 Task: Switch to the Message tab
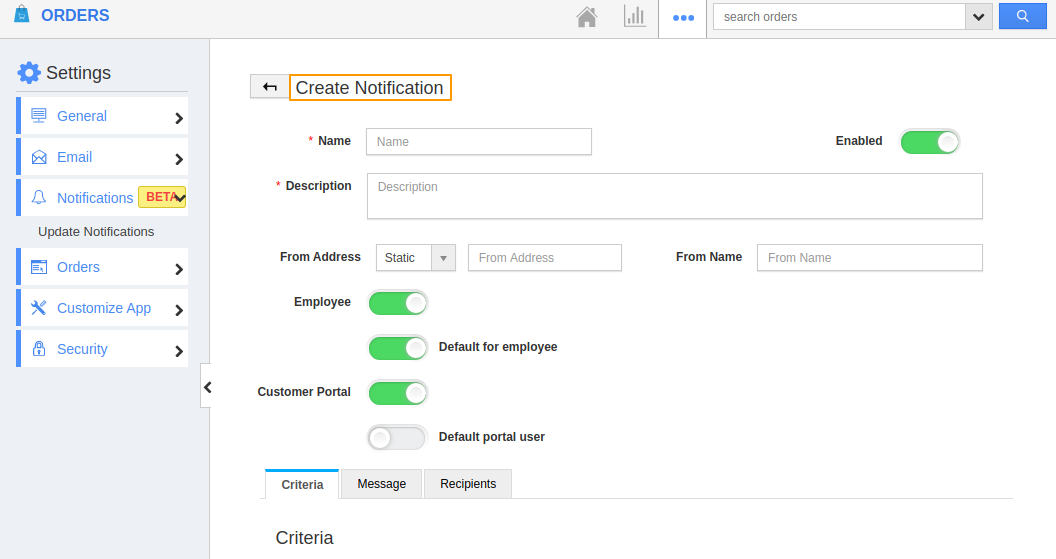point(381,484)
